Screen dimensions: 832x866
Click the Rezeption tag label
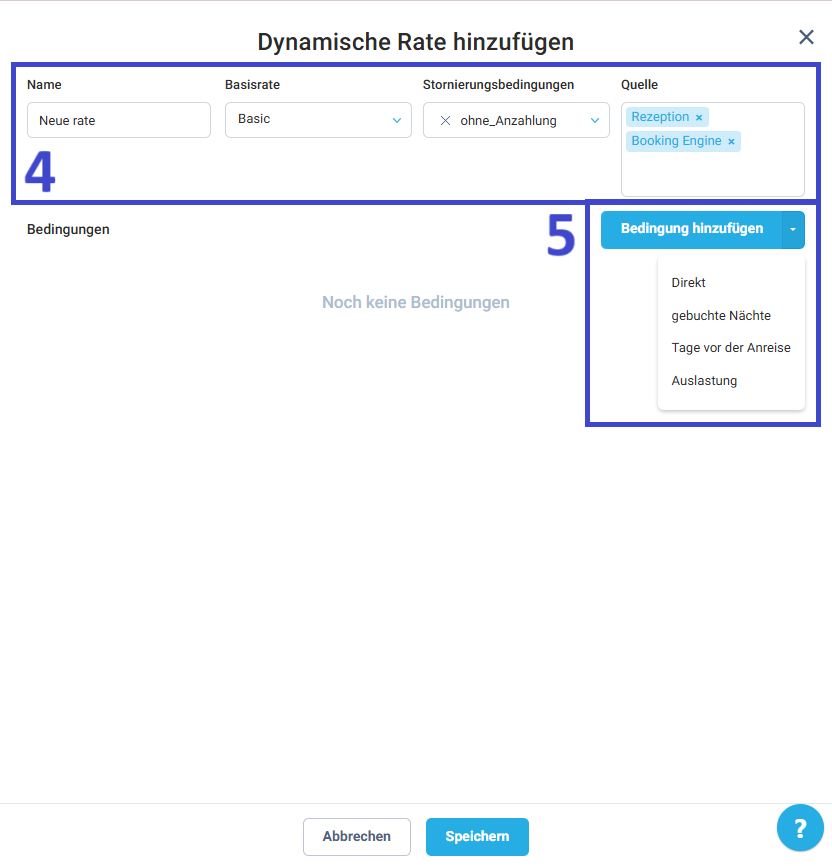660,117
